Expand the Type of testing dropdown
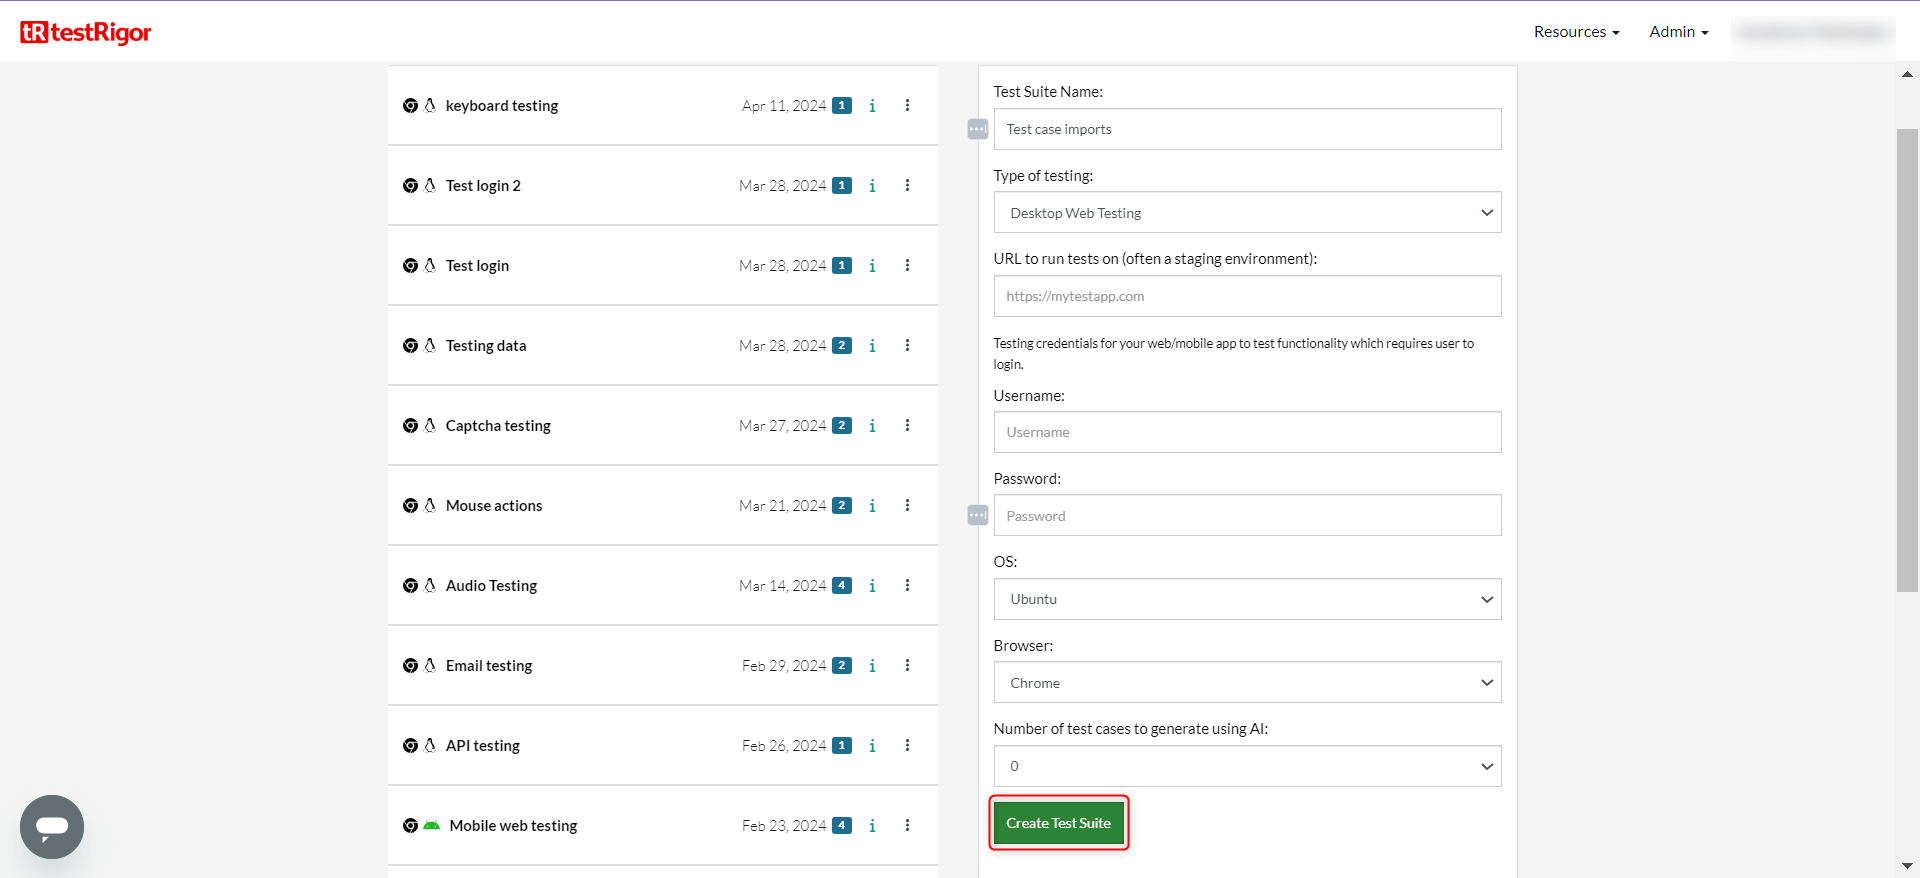The image size is (1920, 878). (x=1247, y=213)
